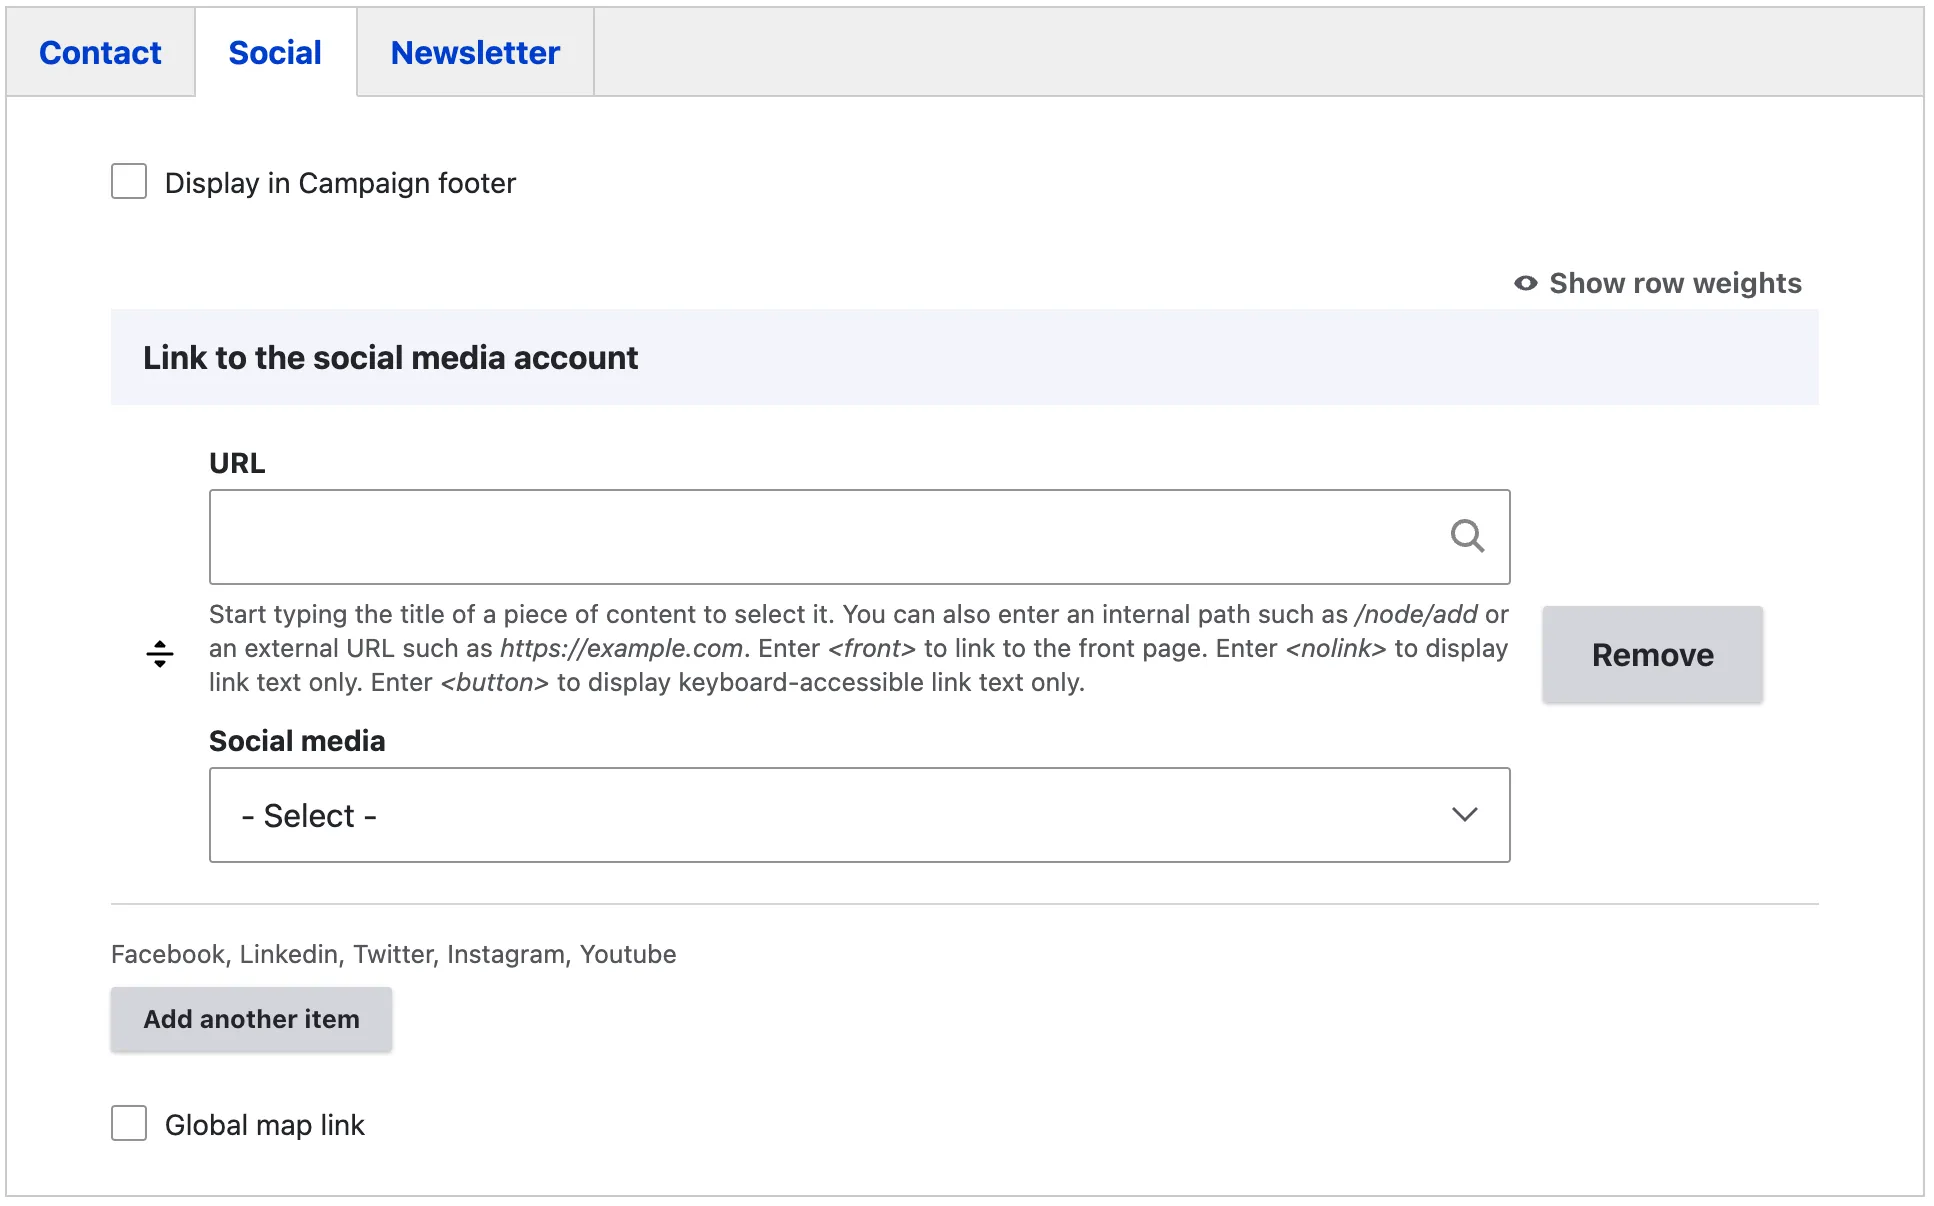This screenshot has height=1206, width=1934.
Task: Switch to the Newsletter tab
Action: (x=475, y=53)
